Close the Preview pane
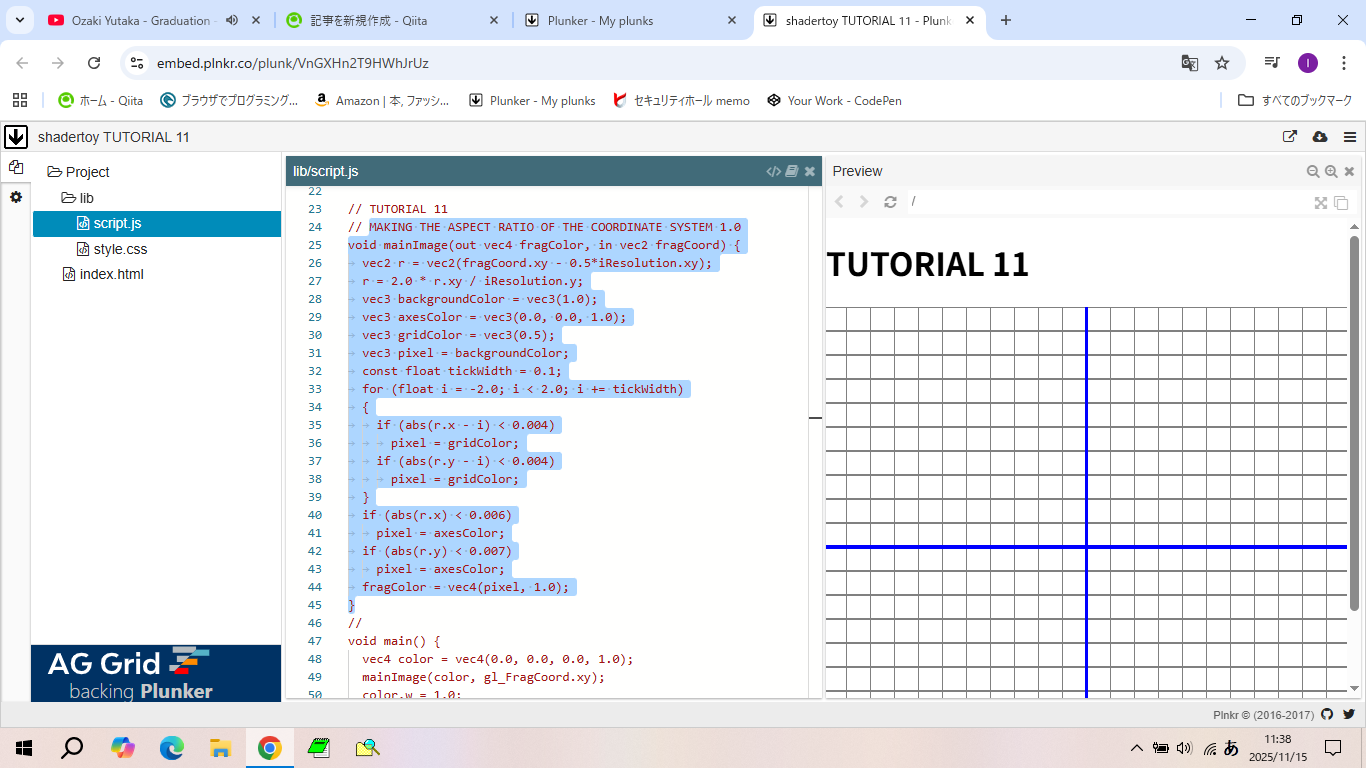Viewport: 1366px width, 768px height. 1349,171
